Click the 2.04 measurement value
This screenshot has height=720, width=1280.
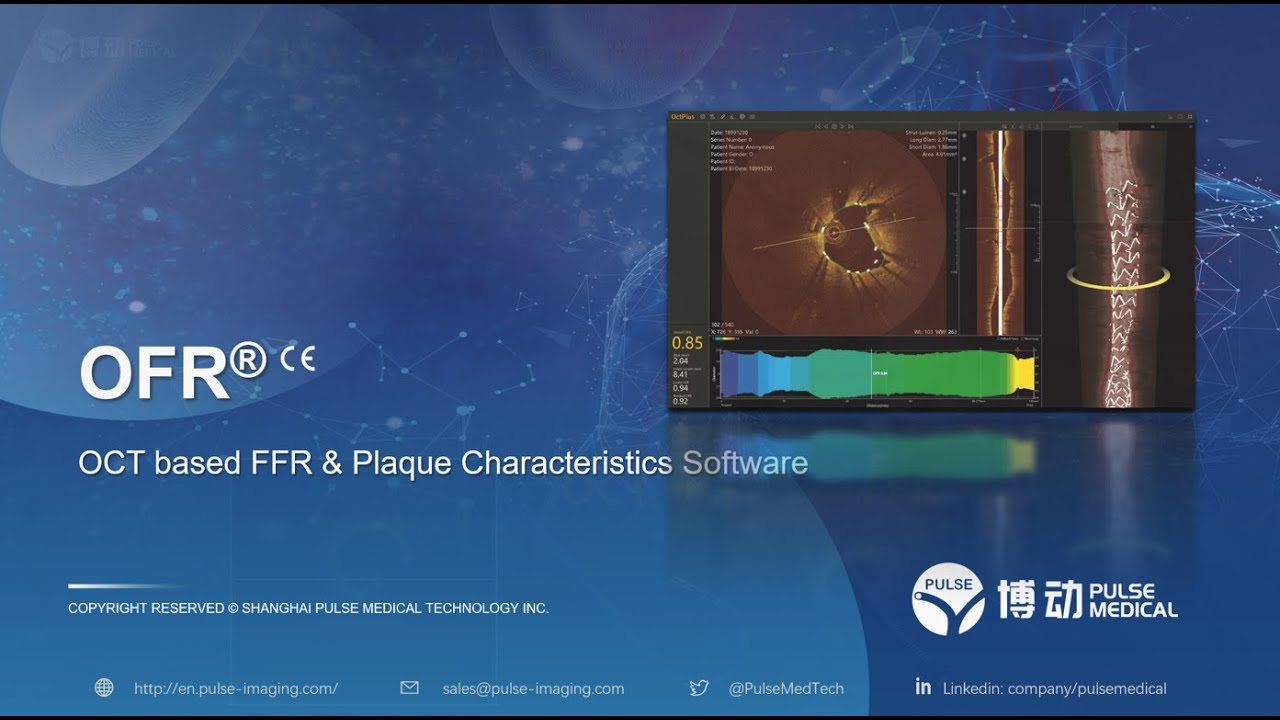[x=680, y=361]
